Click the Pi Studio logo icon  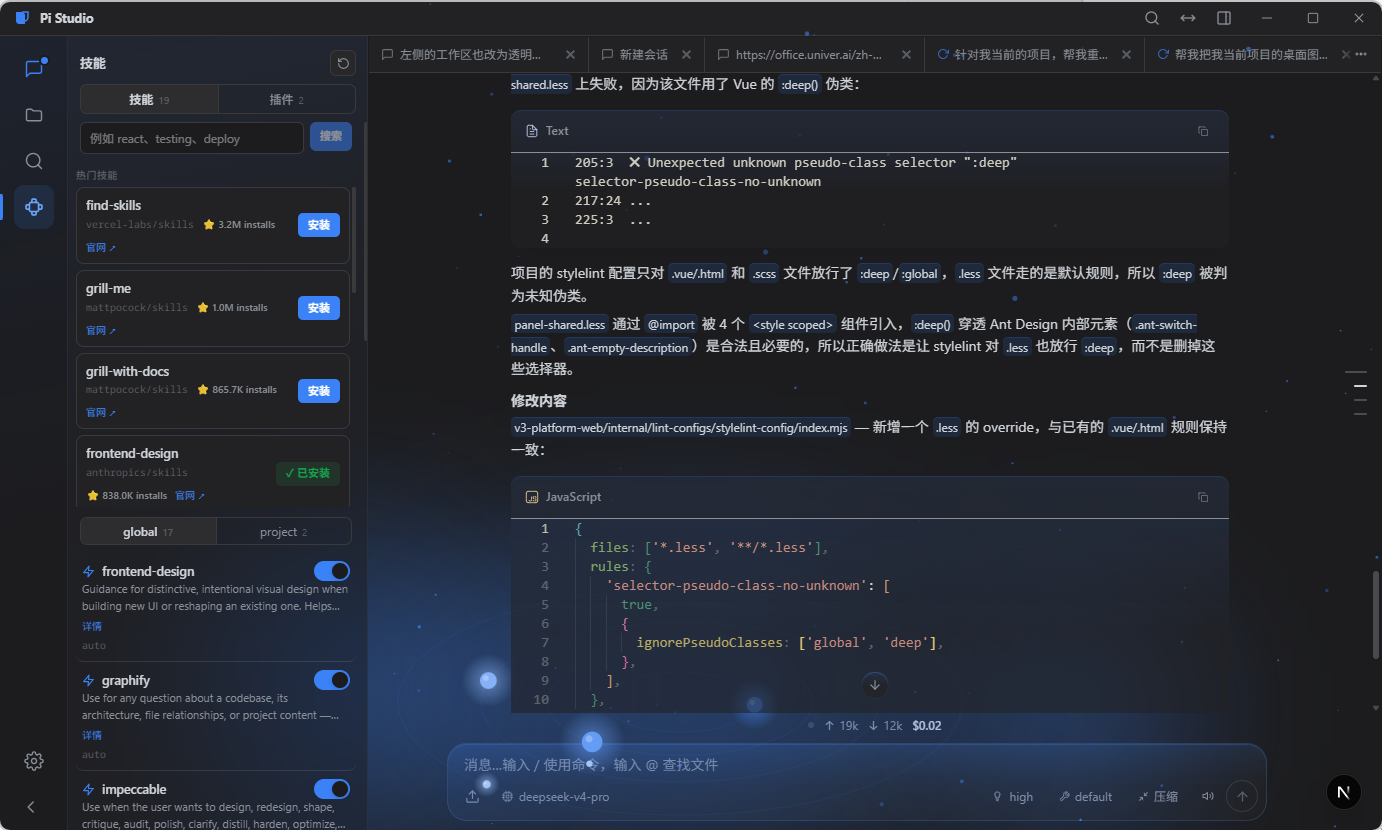[x=22, y=18]
